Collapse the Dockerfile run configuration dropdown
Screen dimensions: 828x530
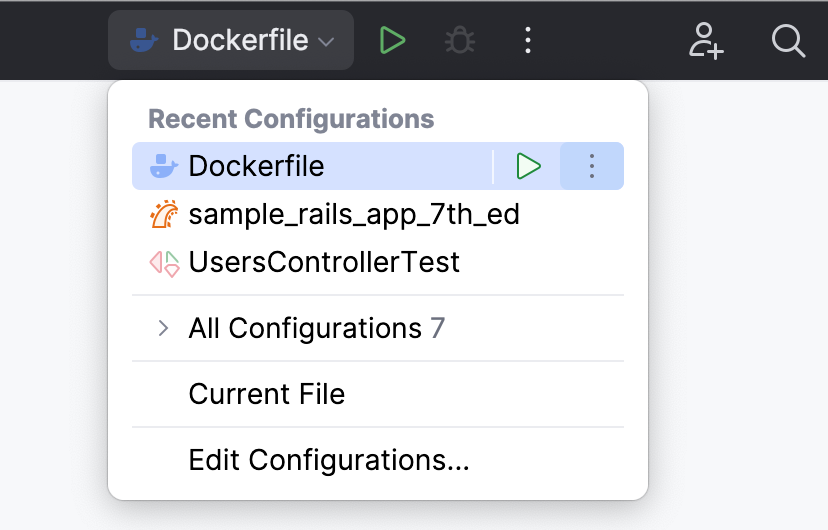231,41
